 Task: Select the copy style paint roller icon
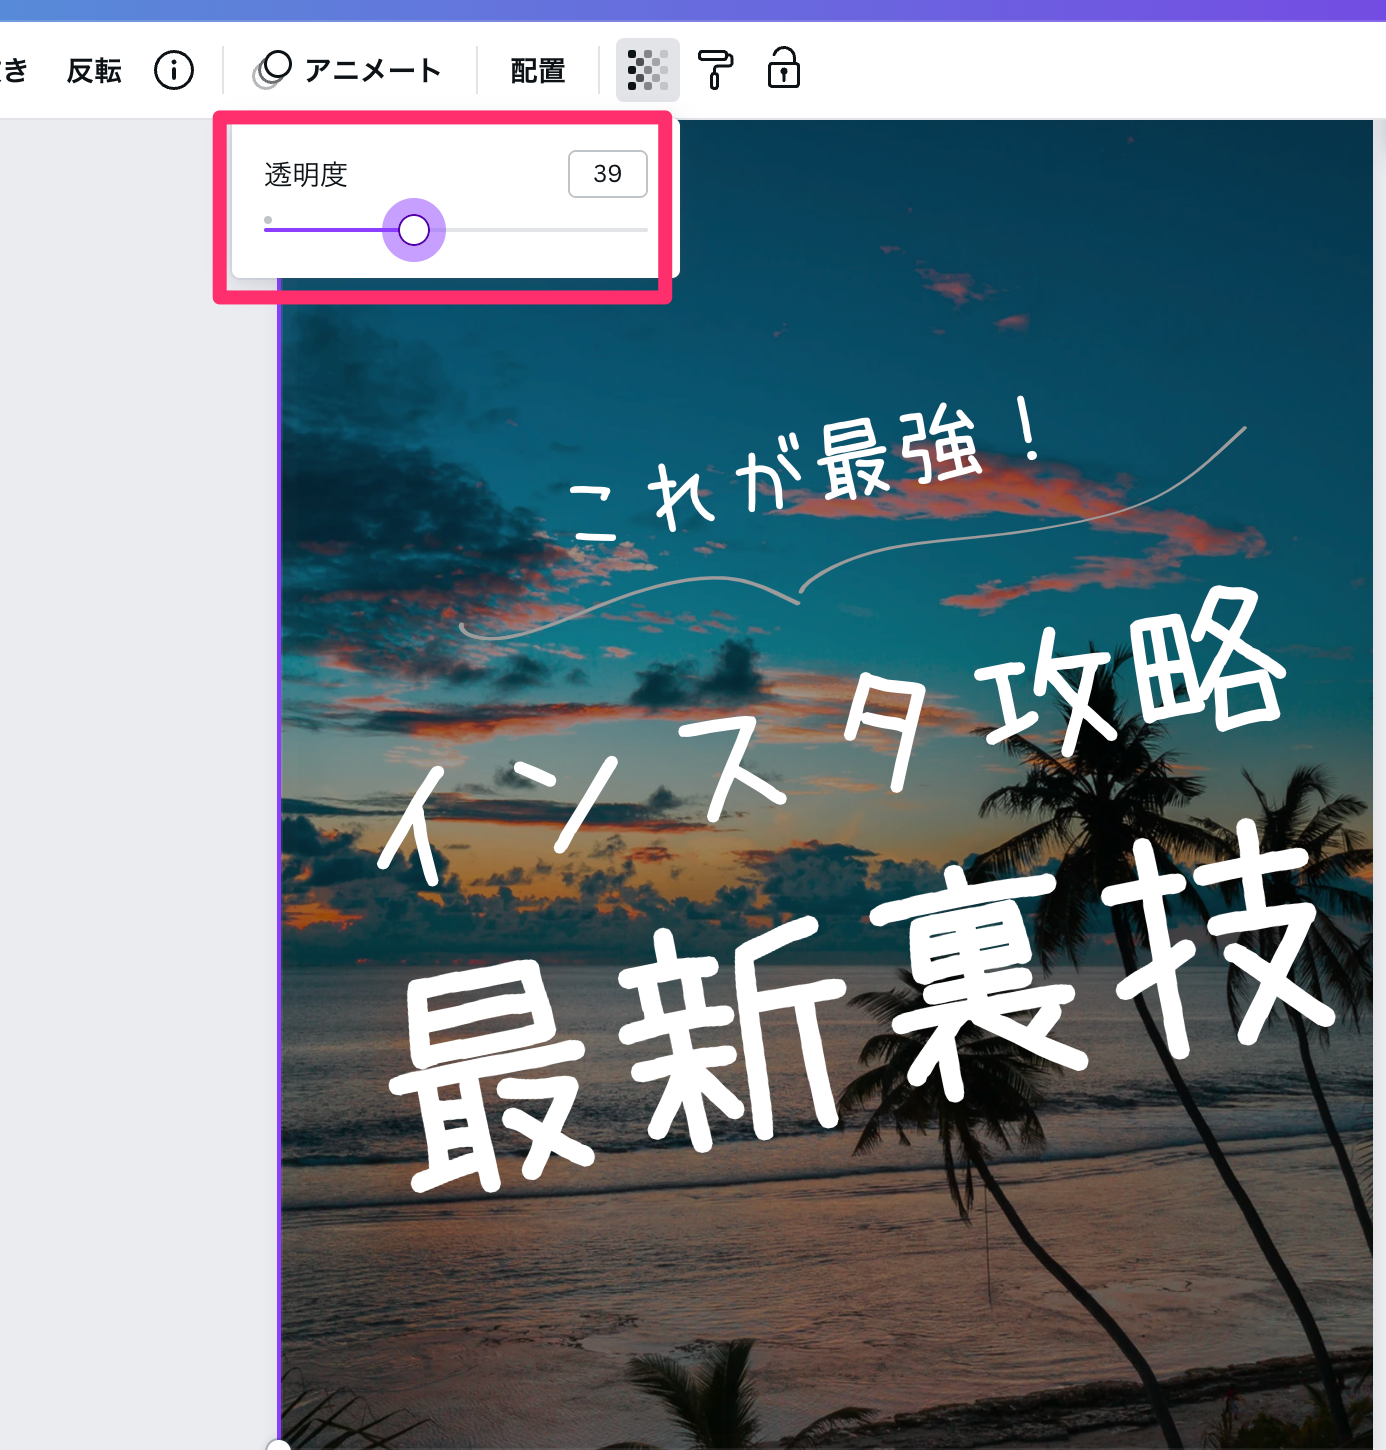715,70
